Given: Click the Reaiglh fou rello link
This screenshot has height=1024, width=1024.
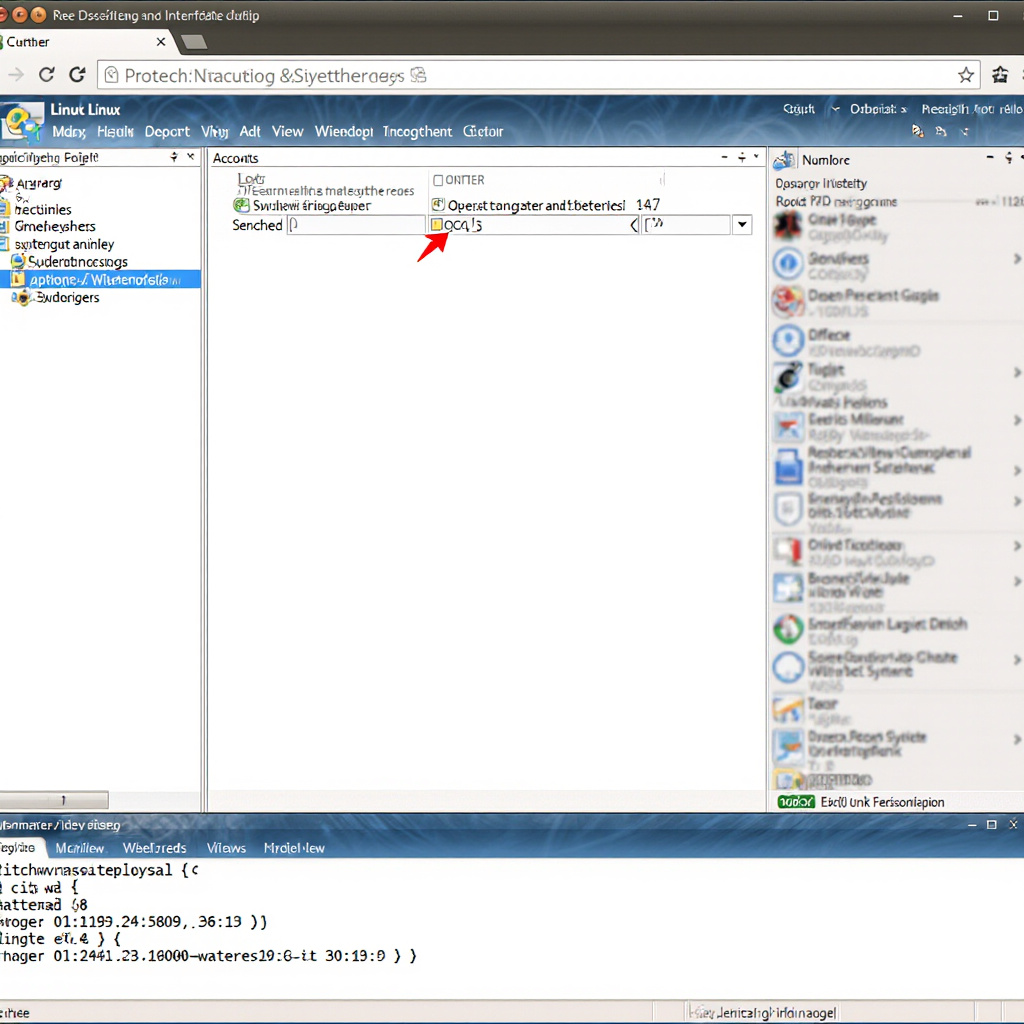Looking at the screenshot, I should [x=972, y=109].
